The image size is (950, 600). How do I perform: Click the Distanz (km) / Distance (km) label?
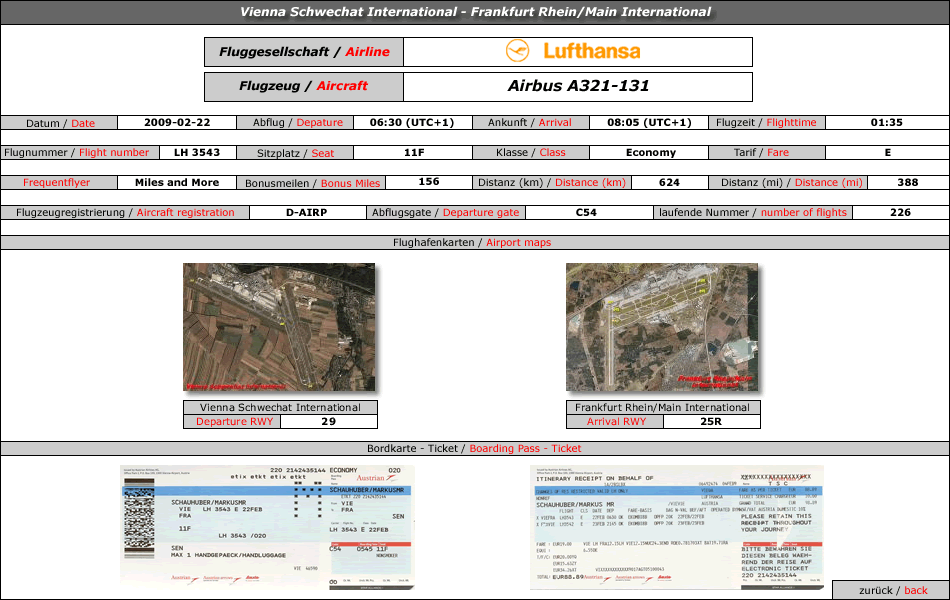pyautogui.click(x=552, y=182)
